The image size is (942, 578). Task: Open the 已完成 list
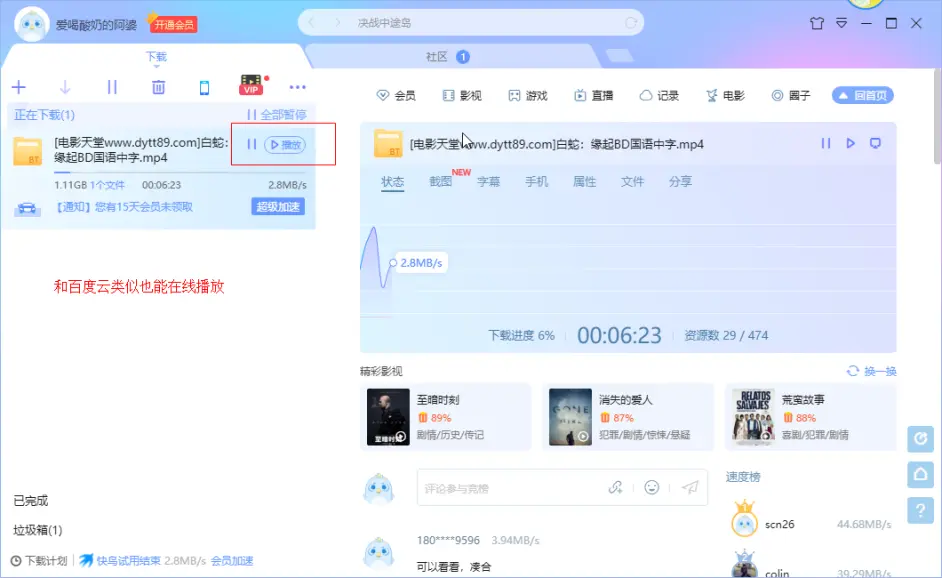[x=31, y=500]
